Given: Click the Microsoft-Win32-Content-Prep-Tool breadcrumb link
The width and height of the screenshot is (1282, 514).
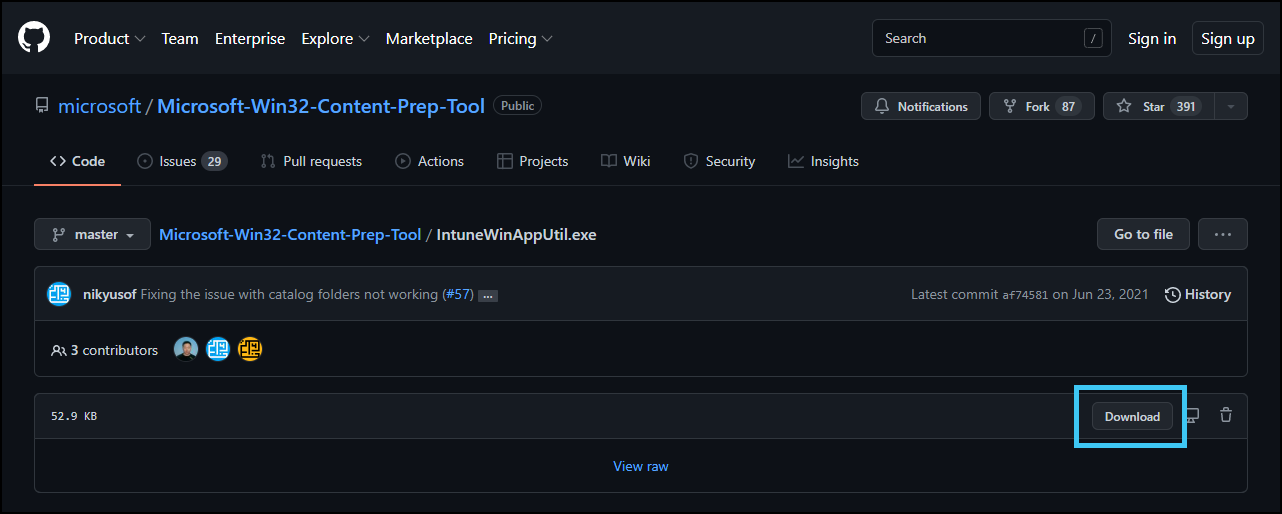Looking at the screenshot, I should (x=290, y=234).
